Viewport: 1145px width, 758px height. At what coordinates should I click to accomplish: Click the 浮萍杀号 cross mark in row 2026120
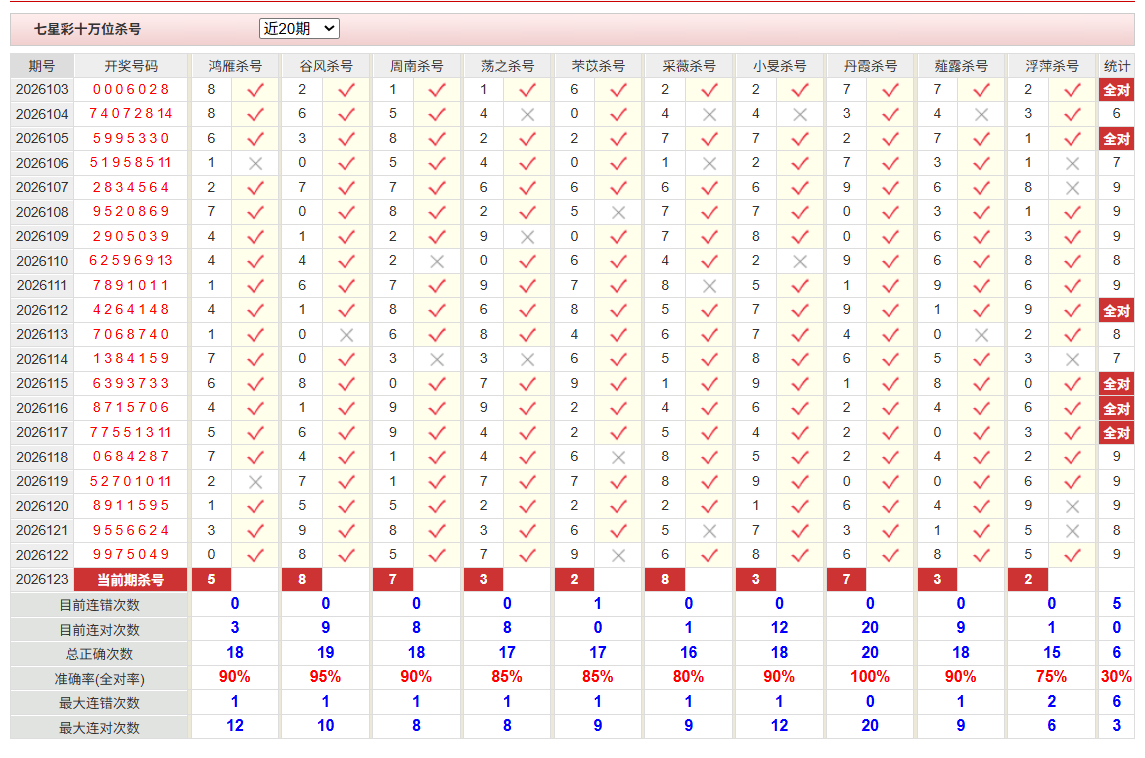[1072, 507]
